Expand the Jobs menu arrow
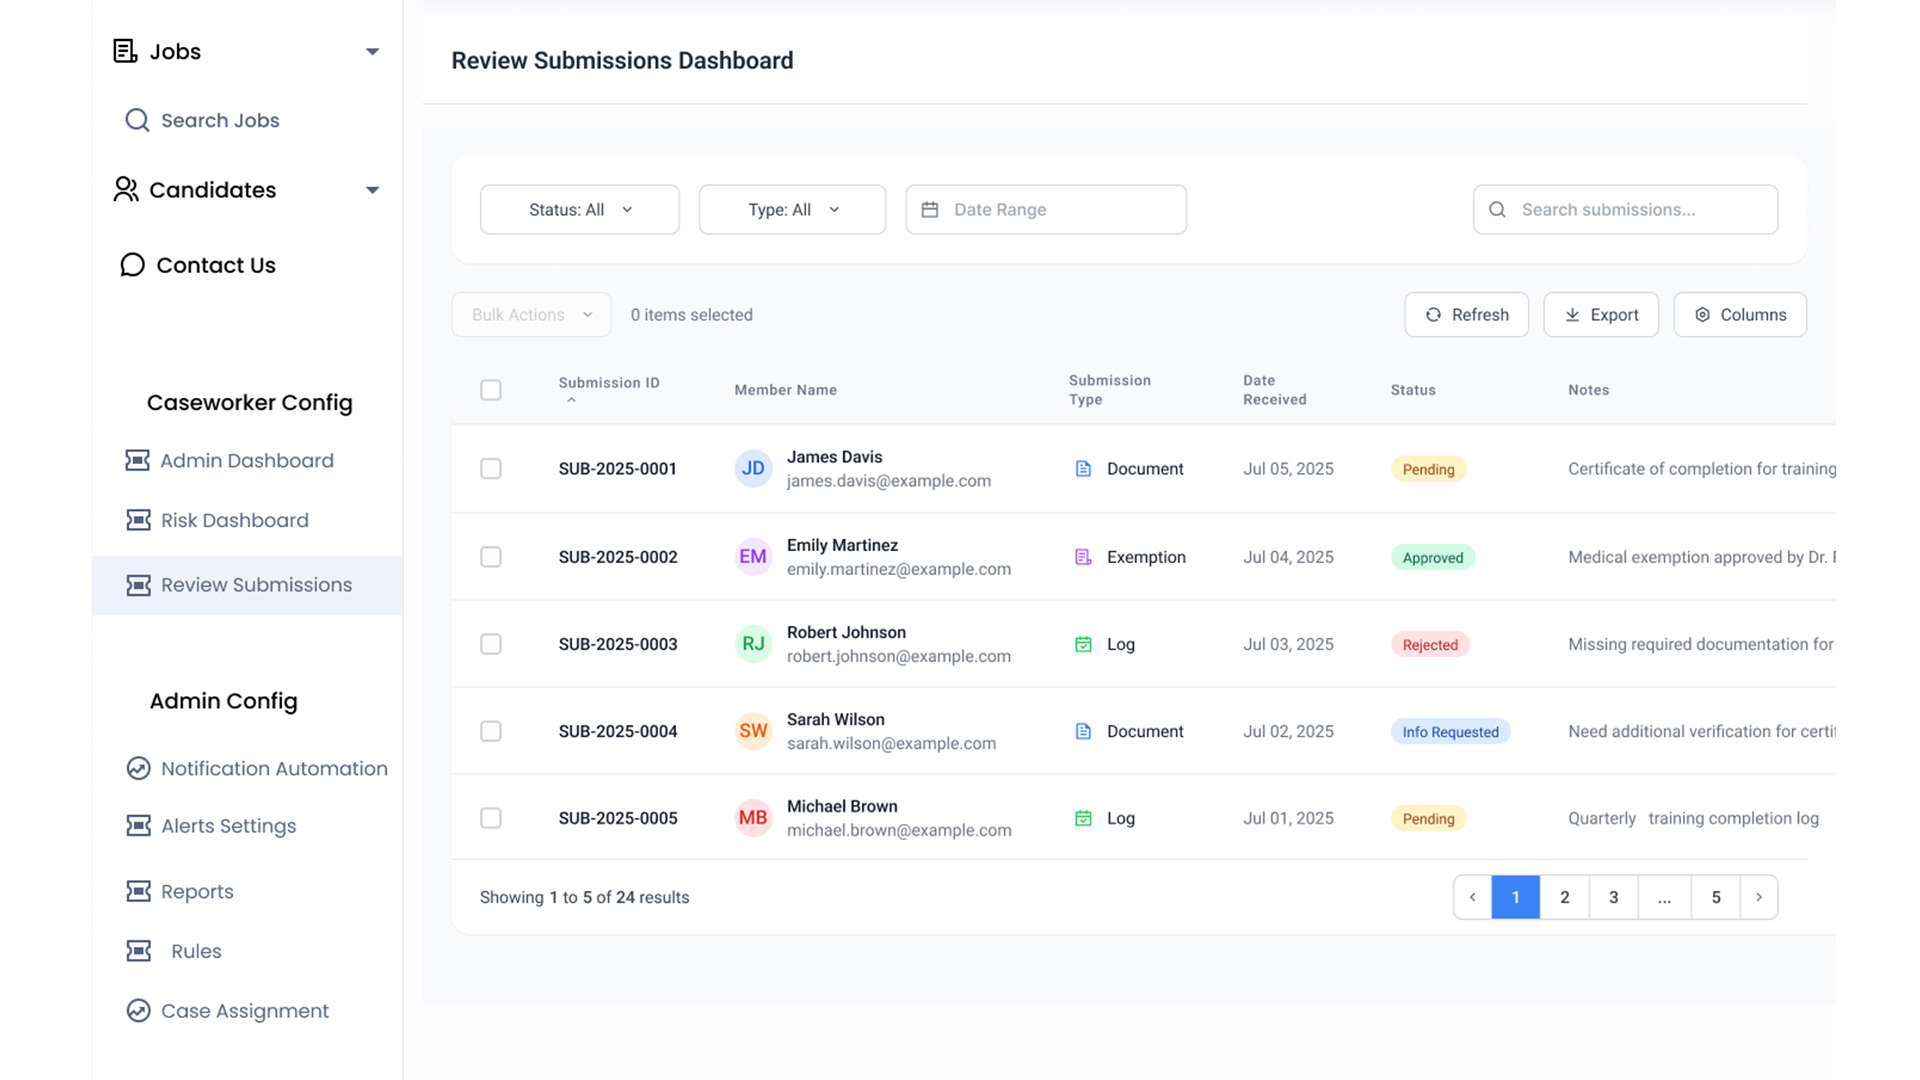 pos(372,51)
